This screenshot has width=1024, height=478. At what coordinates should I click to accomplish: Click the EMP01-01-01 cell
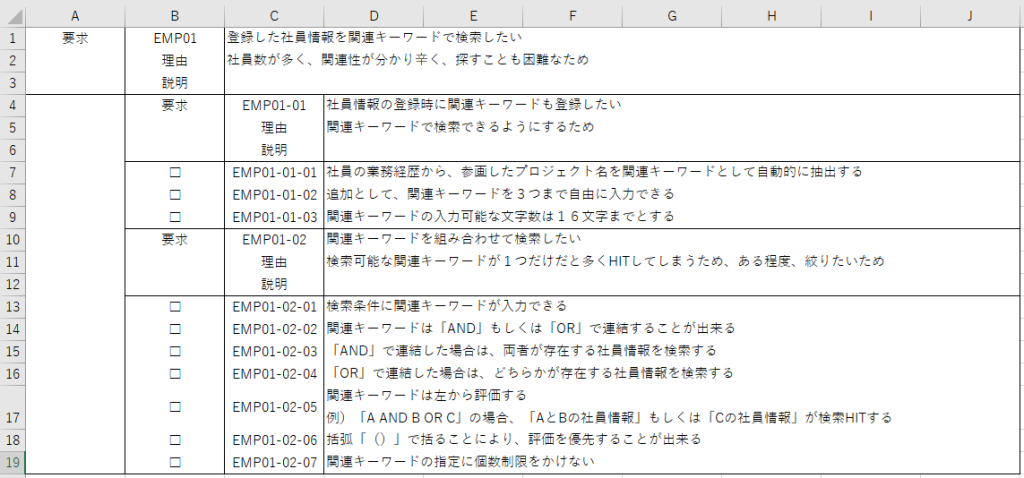(274, 172)
